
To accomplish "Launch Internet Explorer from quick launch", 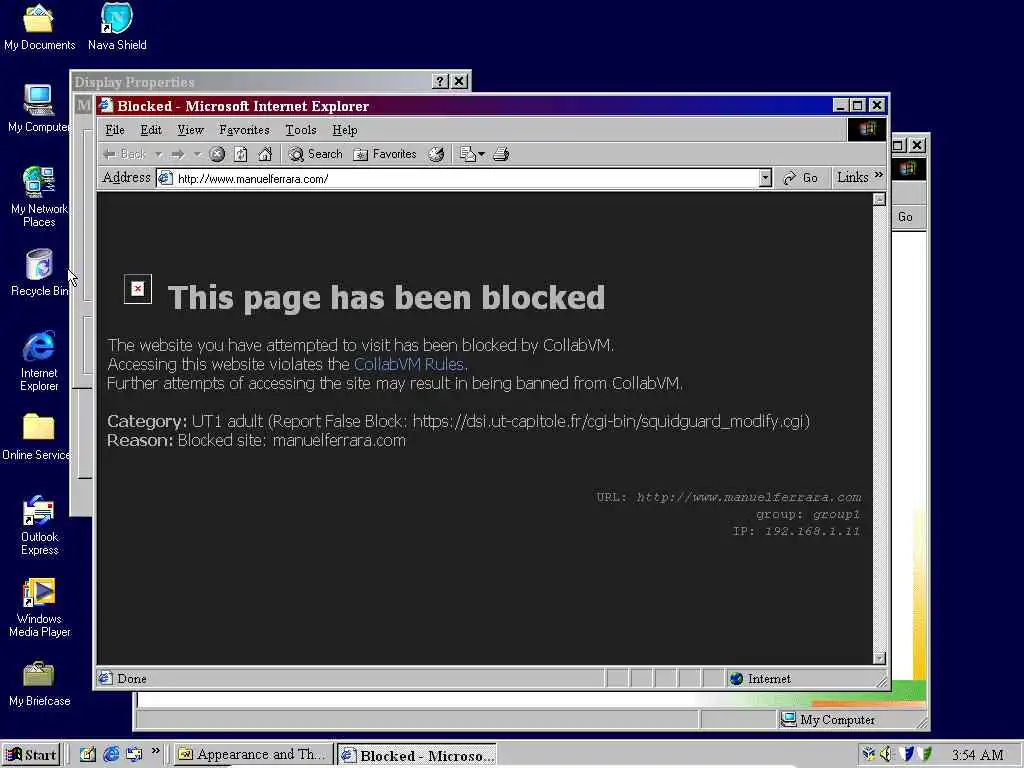I will point(111,754).
